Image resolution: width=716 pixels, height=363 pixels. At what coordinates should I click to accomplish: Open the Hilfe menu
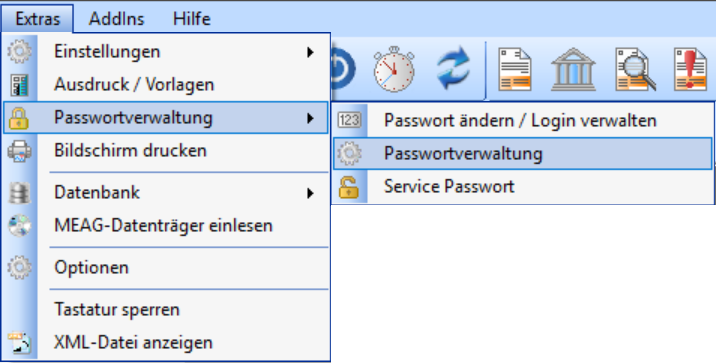pyautogui.click(x=192, y=19)
